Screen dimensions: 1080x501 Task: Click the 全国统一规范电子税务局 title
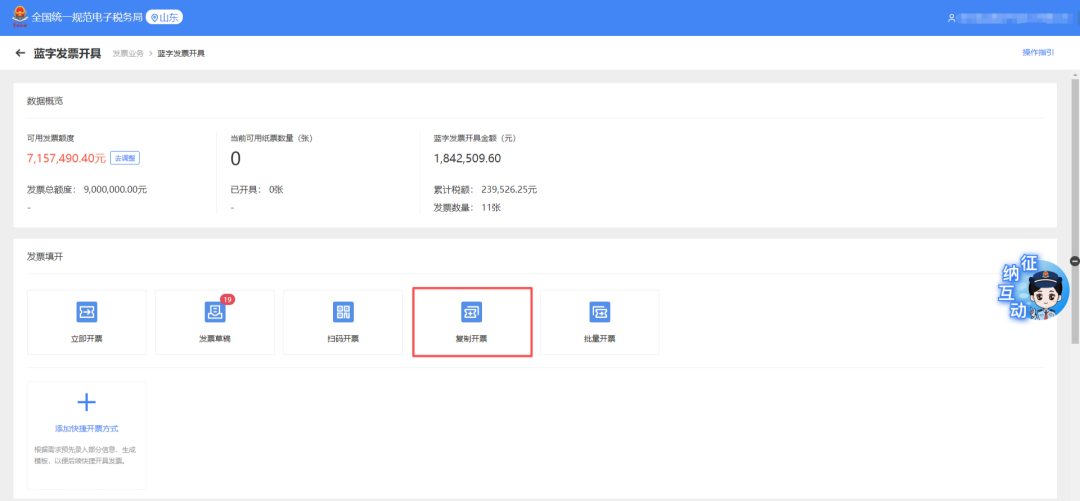click(87, 17)
